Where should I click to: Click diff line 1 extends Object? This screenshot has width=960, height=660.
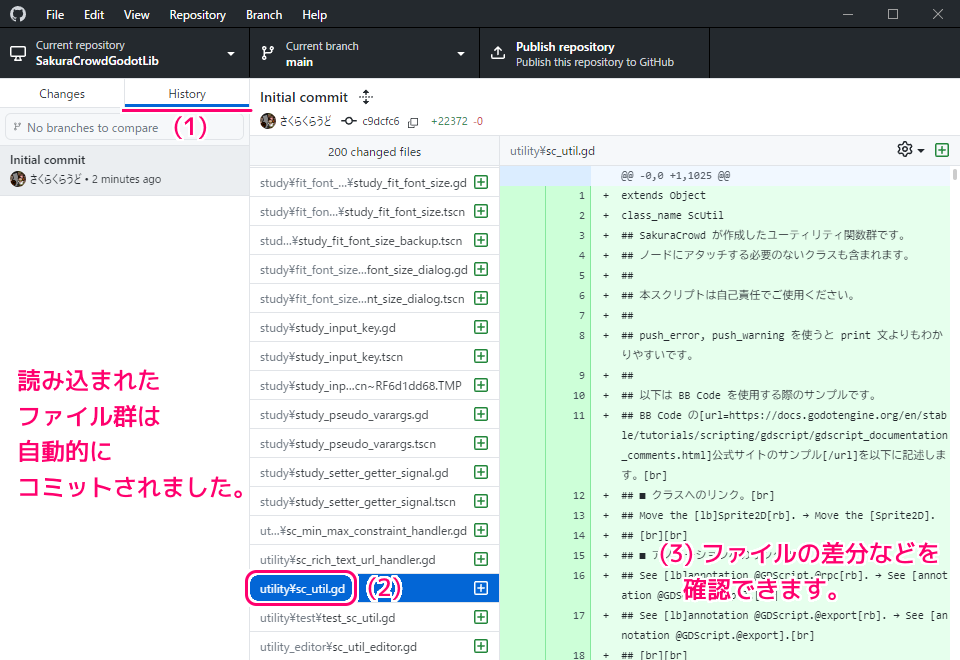pos(663,195)
